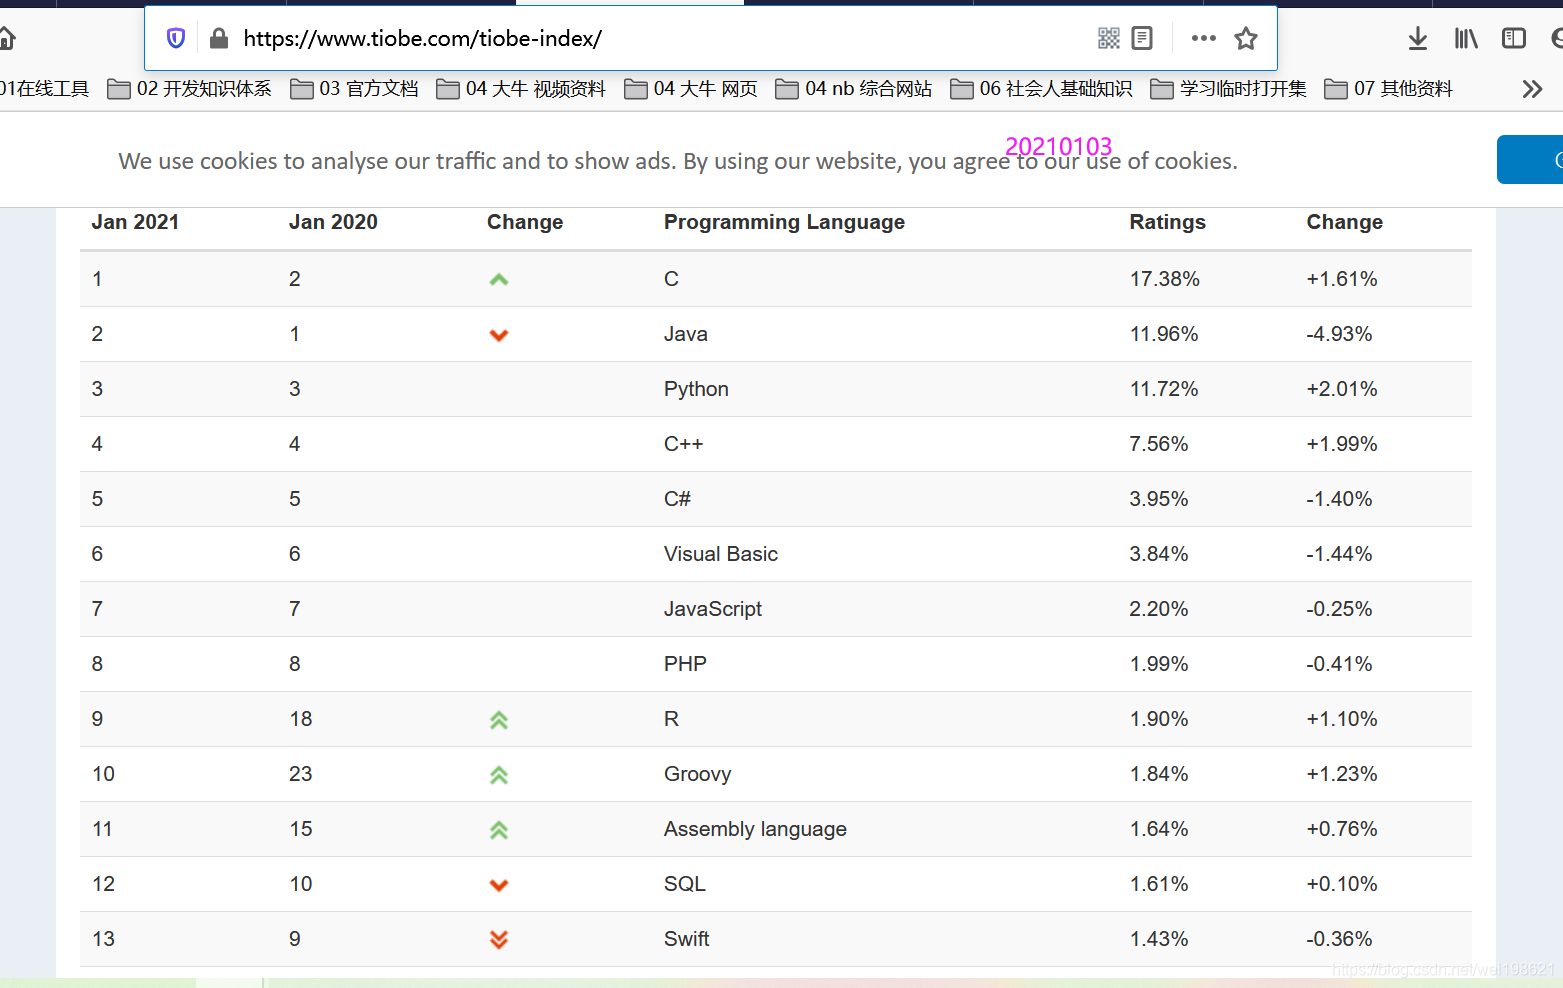Click the 11.96% rating value

coord(1163,334)
